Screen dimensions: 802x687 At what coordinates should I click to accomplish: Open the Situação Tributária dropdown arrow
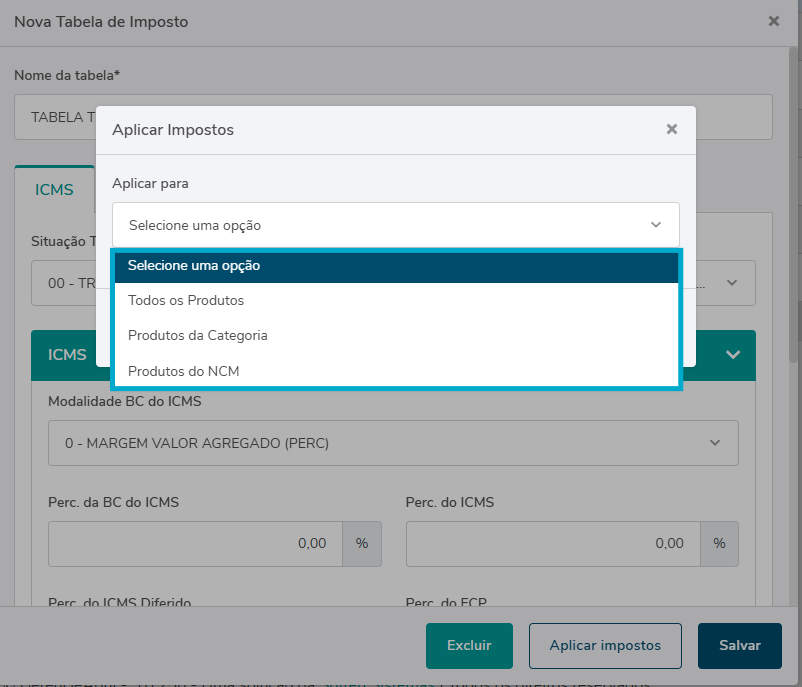point(732,283)
